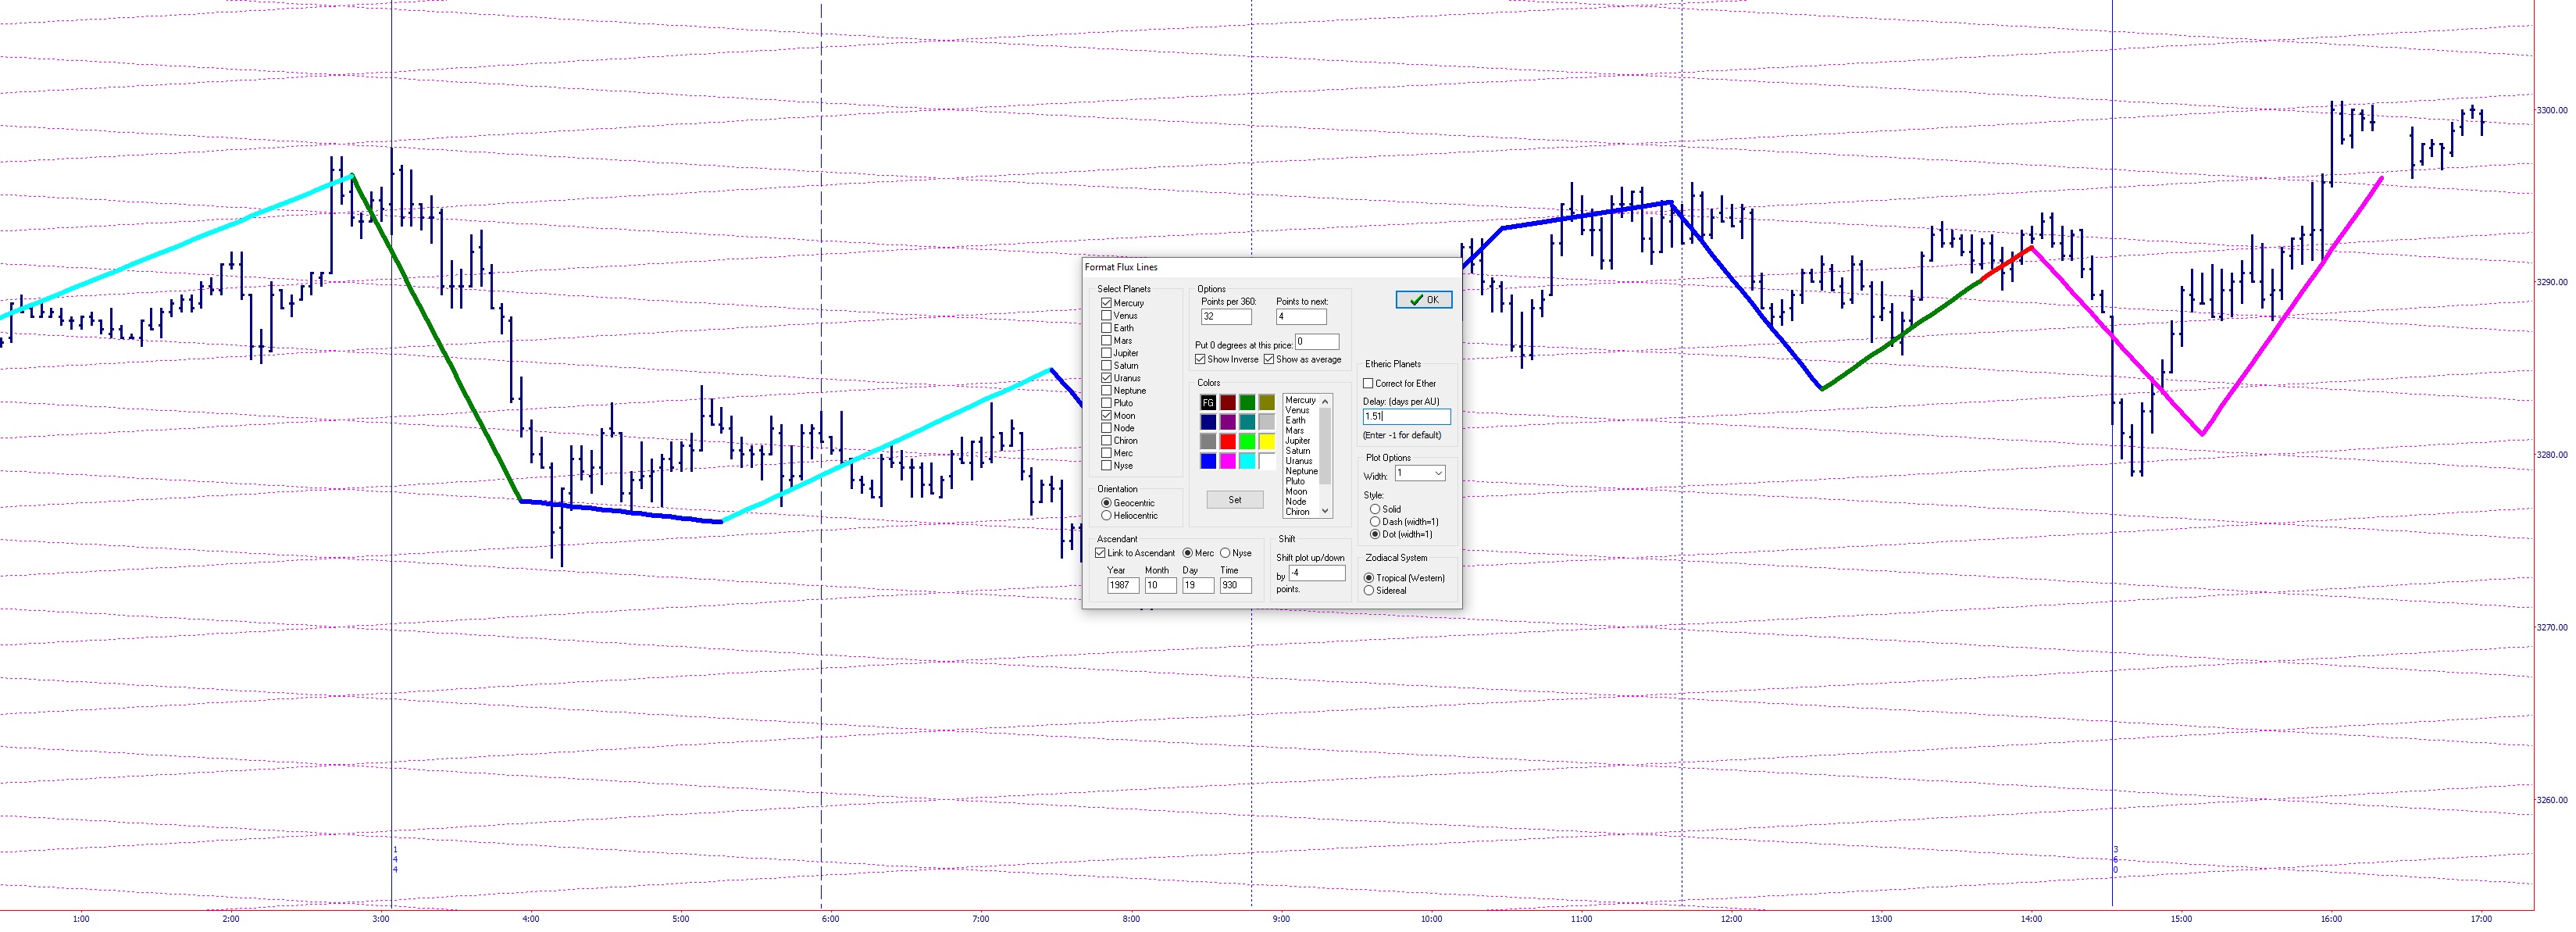The width and height of the screenshot is (2576, 932).
Task: Toggle the Show as average checkbox
Action: [x=1269, y=359]
